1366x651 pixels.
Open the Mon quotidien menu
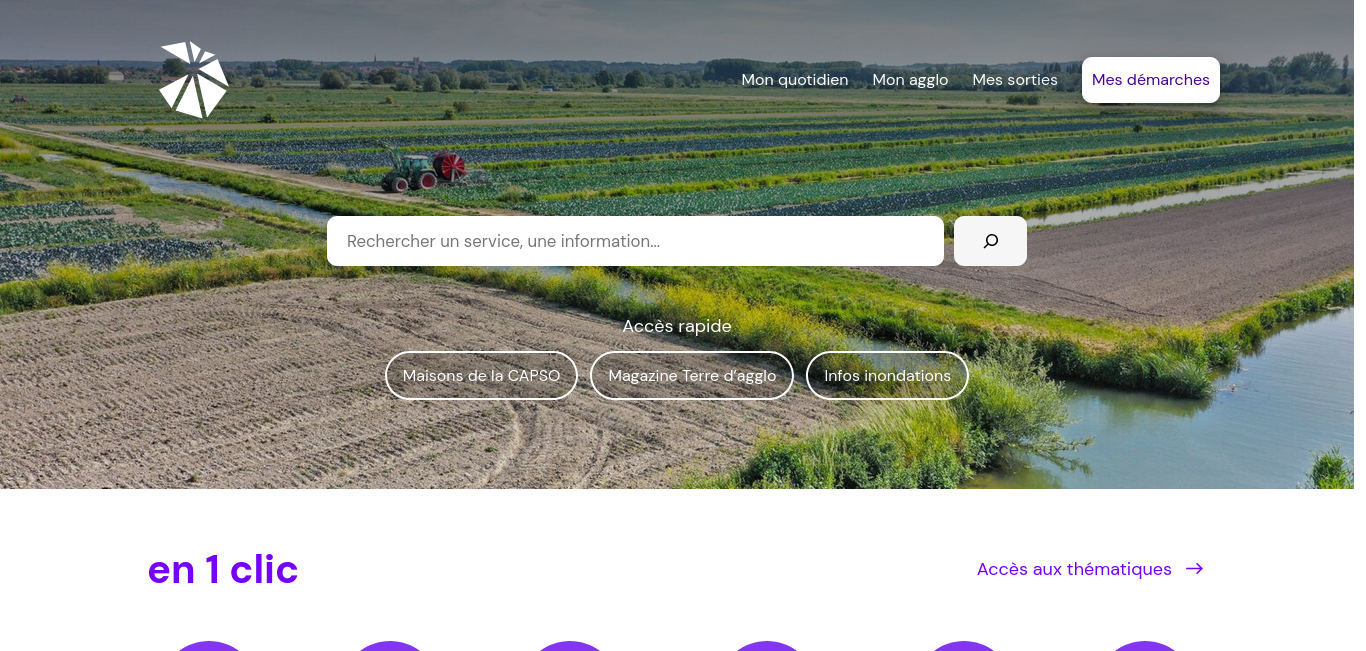click(x=795, y=80)
